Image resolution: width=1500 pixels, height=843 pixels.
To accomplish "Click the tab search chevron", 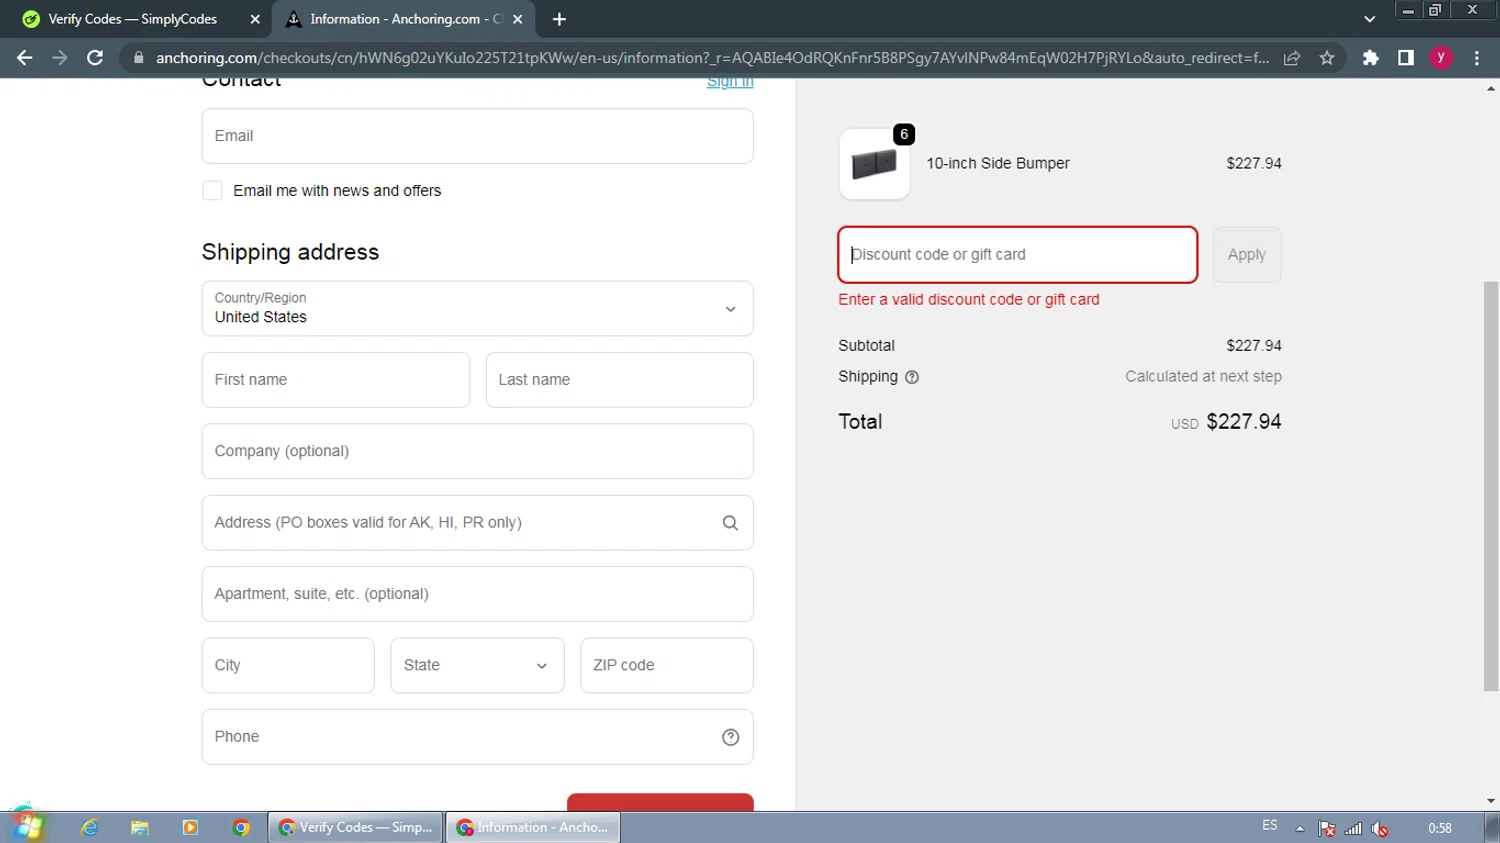I will pyautogui.click(x=1370, y=19).
